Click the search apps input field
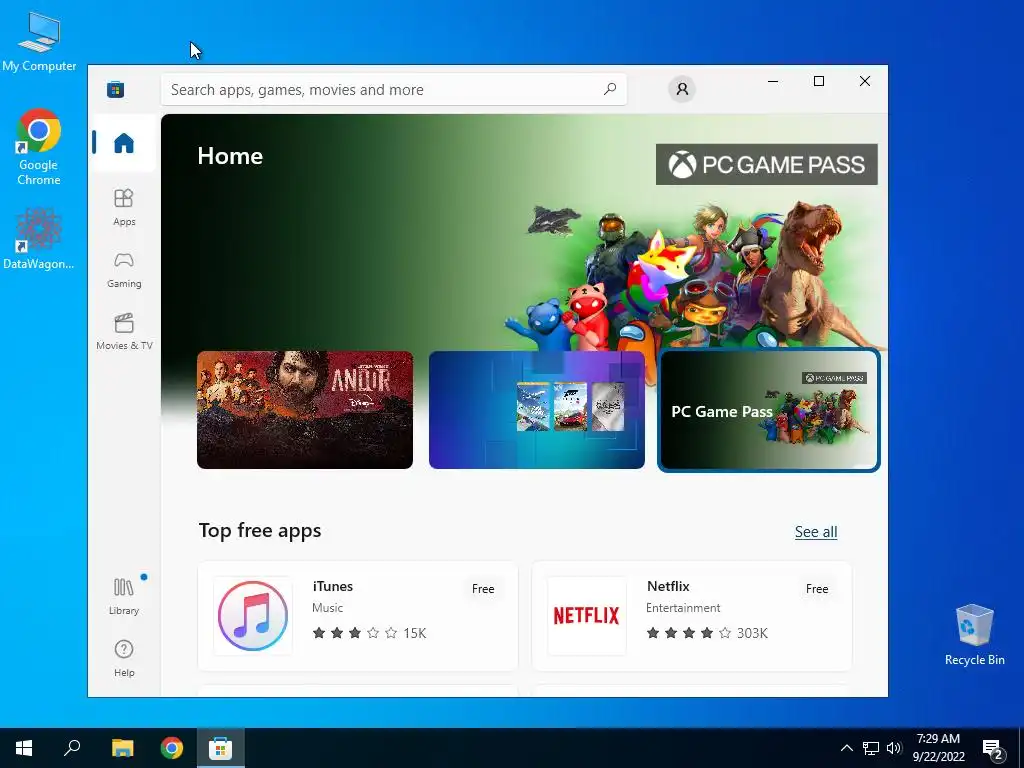Image resolution: width=1024 pixels, height=768 pixels. [394, 89]
